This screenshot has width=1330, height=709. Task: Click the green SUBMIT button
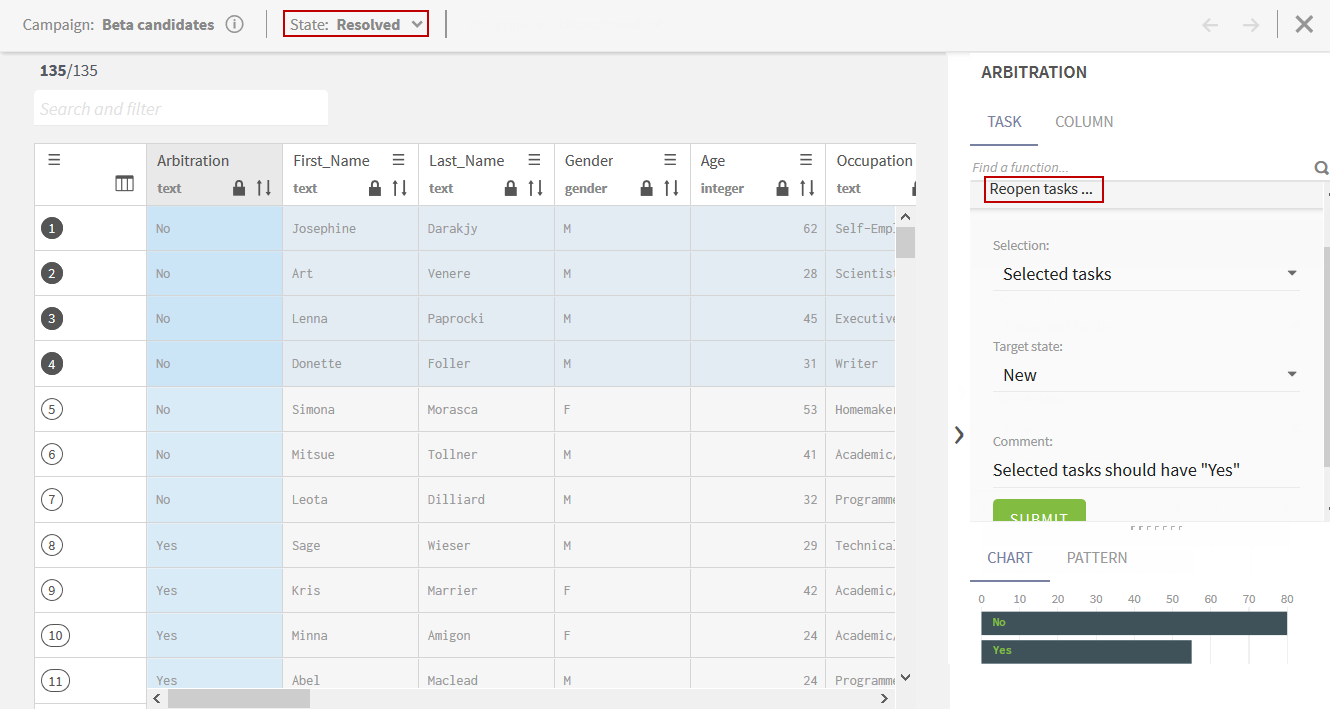click(1038, 512)
